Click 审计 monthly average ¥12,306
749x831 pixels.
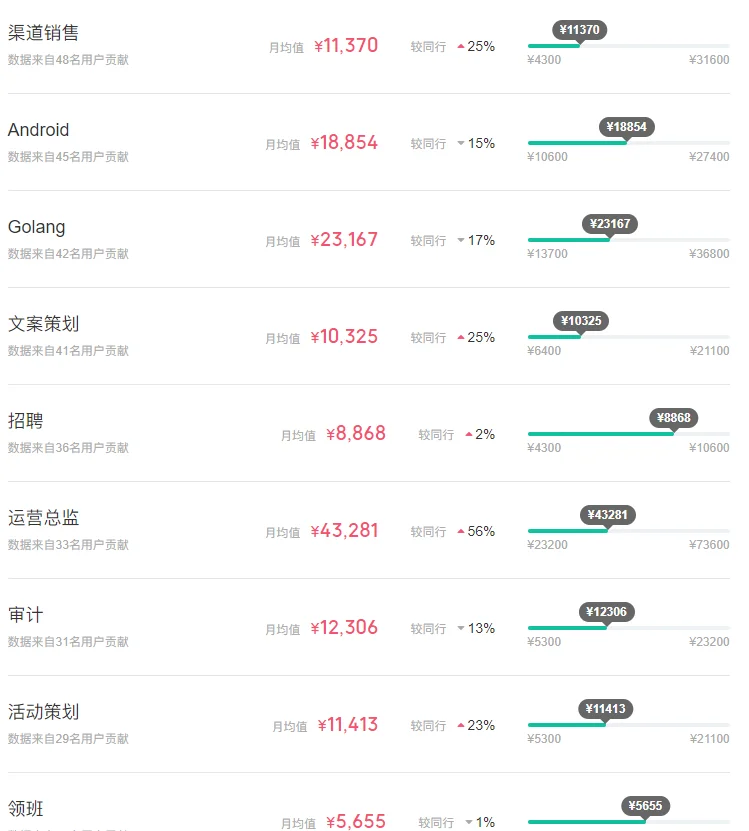click(x=345, y=627)
